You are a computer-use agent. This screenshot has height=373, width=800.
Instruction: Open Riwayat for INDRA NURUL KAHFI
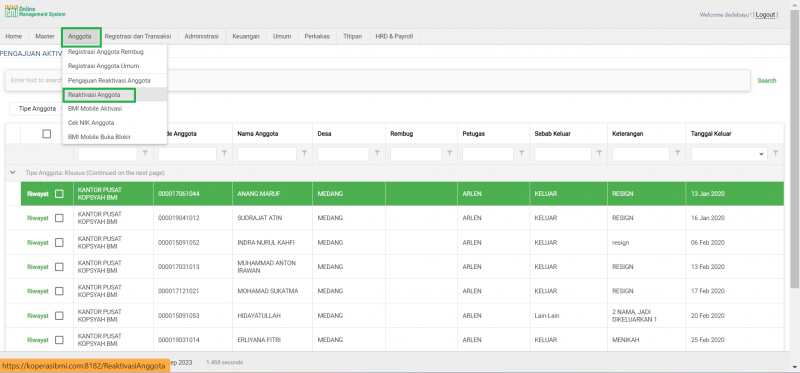coord(37,242)
